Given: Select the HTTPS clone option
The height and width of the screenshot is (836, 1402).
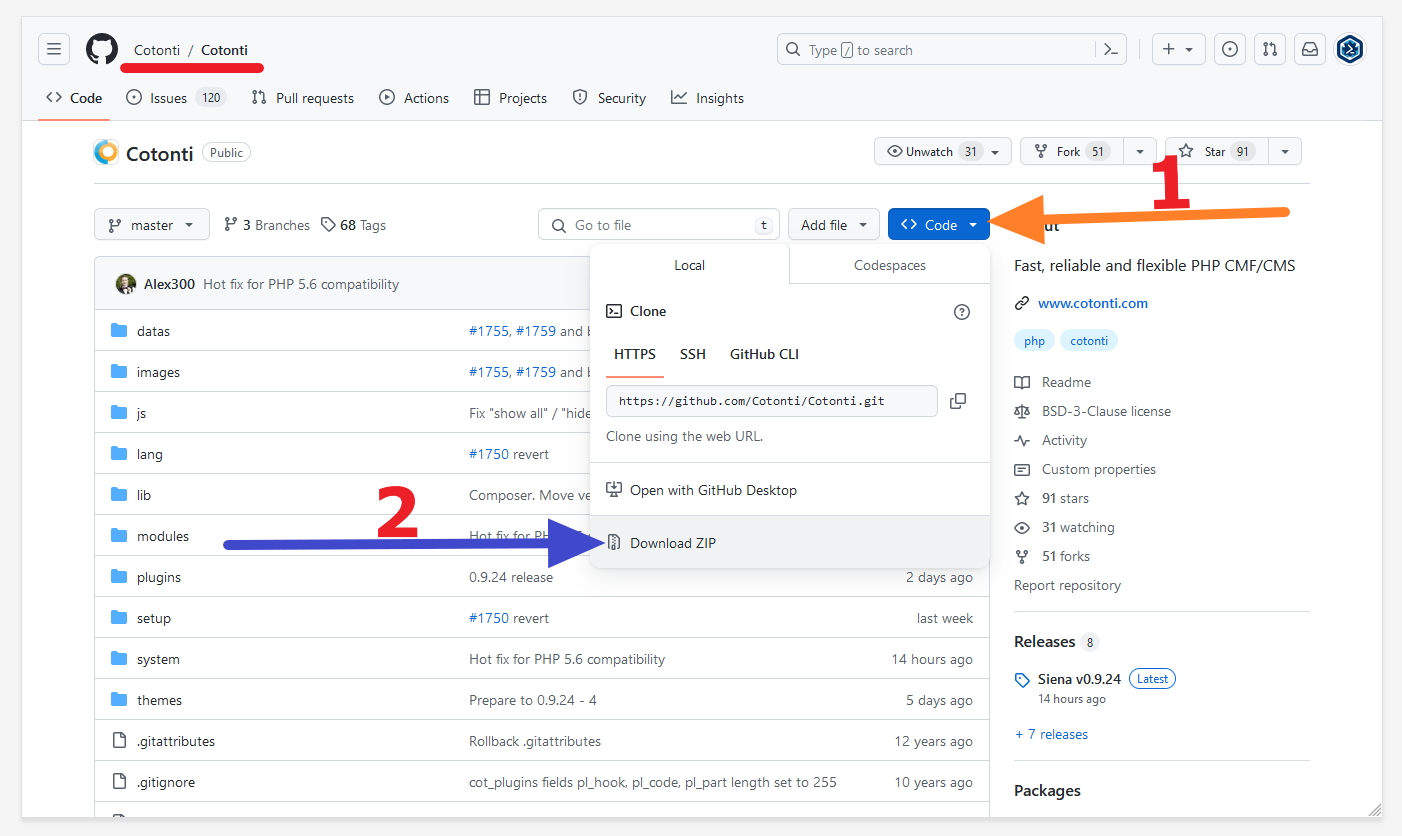Looking at the screenshot, I should coord(635,354).
